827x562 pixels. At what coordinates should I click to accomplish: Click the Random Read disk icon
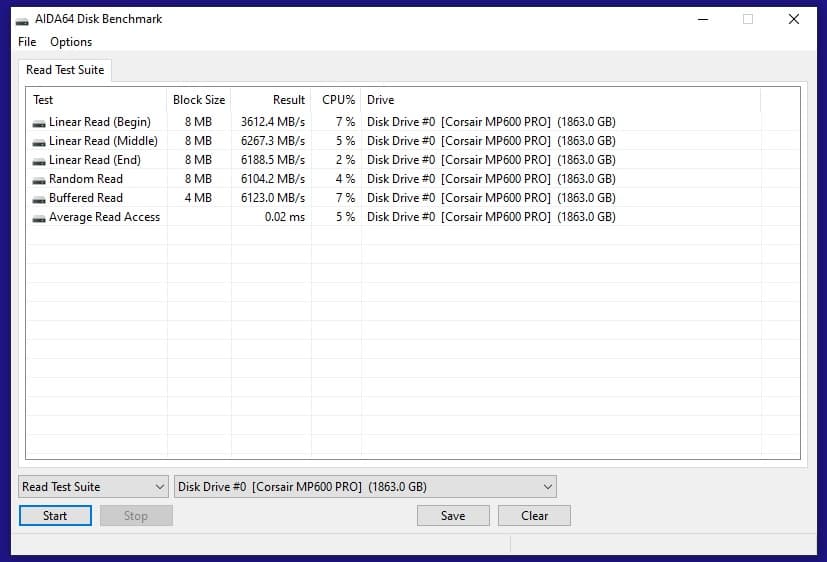[39, 179]
